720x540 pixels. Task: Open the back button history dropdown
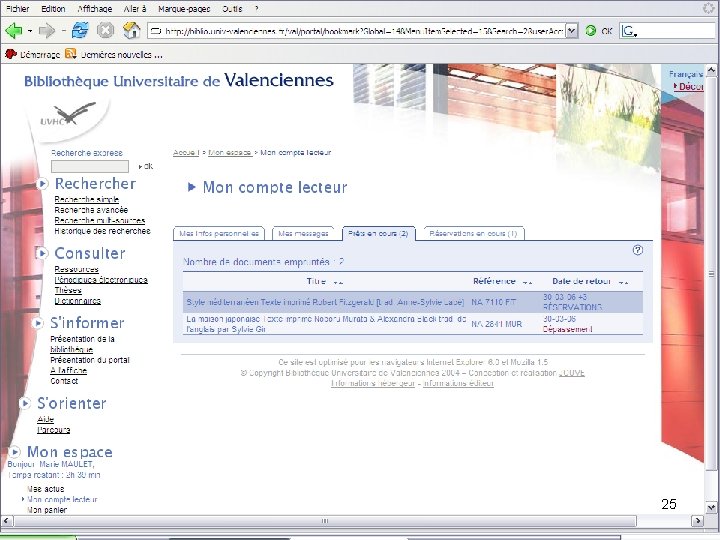click(x=30, y=31)
